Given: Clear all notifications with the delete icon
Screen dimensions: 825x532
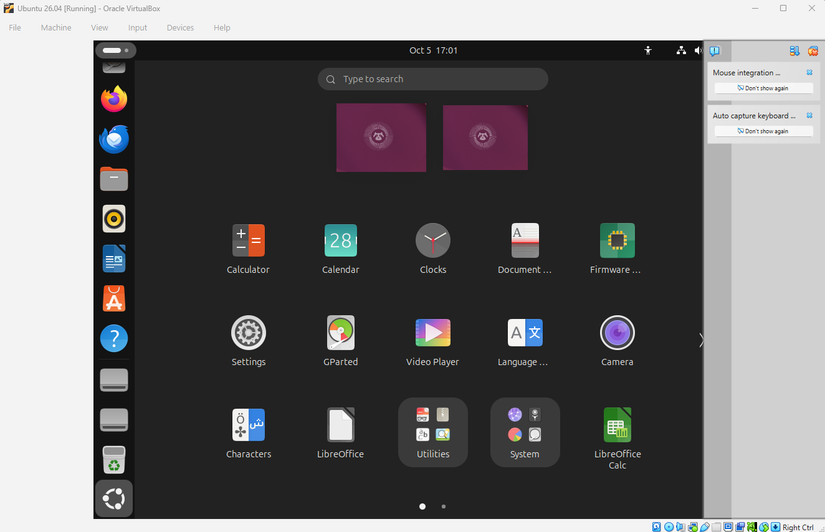Looking at the screenshot, I should click(x=813, y=51).
